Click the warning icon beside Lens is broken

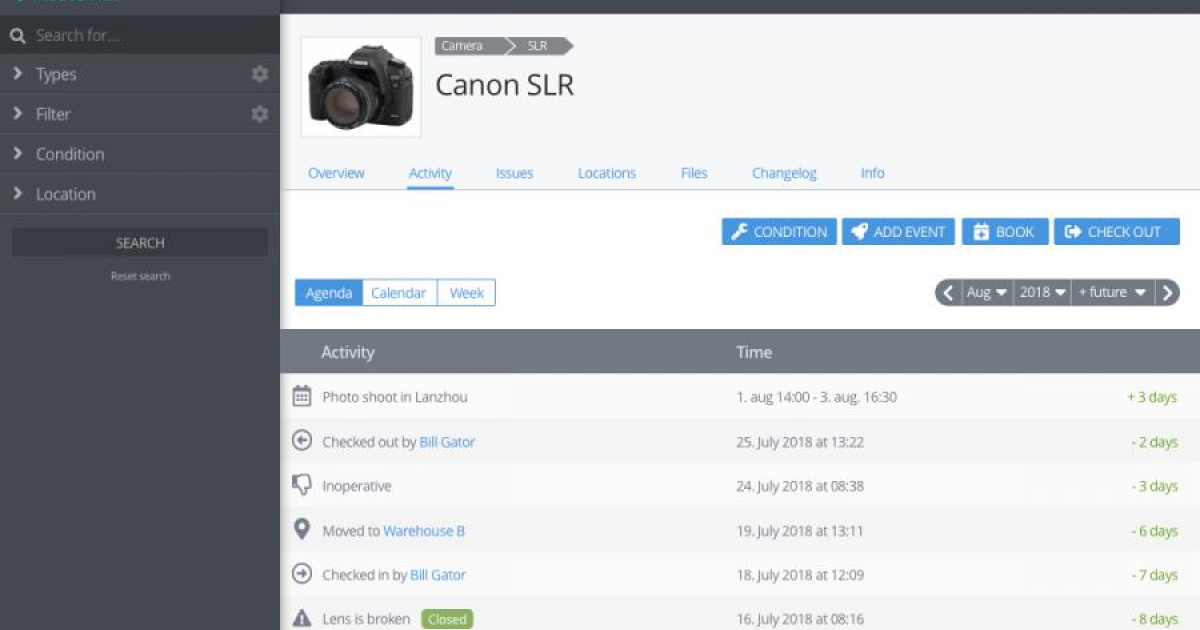pyautogui.click(x=301, y=618)
